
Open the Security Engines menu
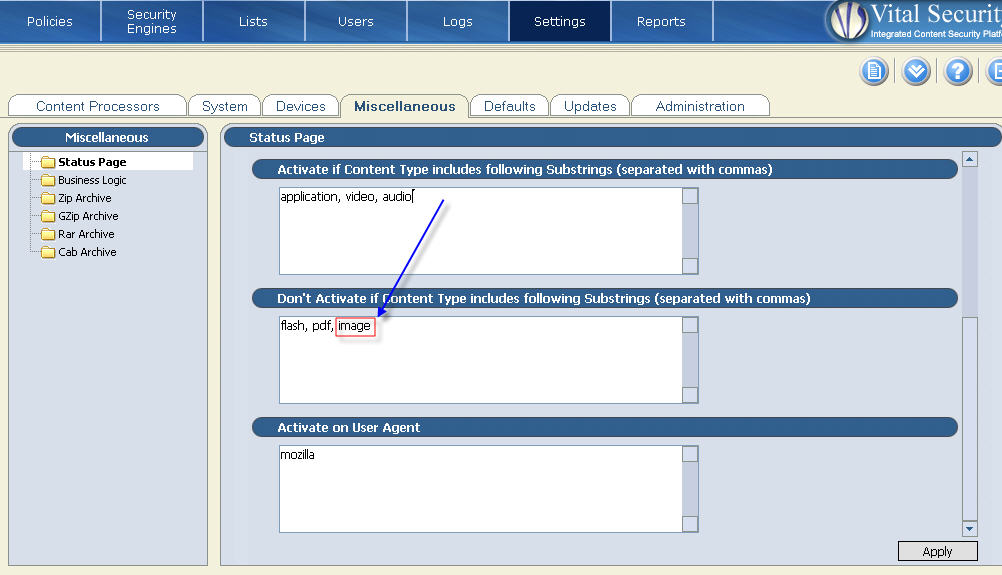point(152,21)
